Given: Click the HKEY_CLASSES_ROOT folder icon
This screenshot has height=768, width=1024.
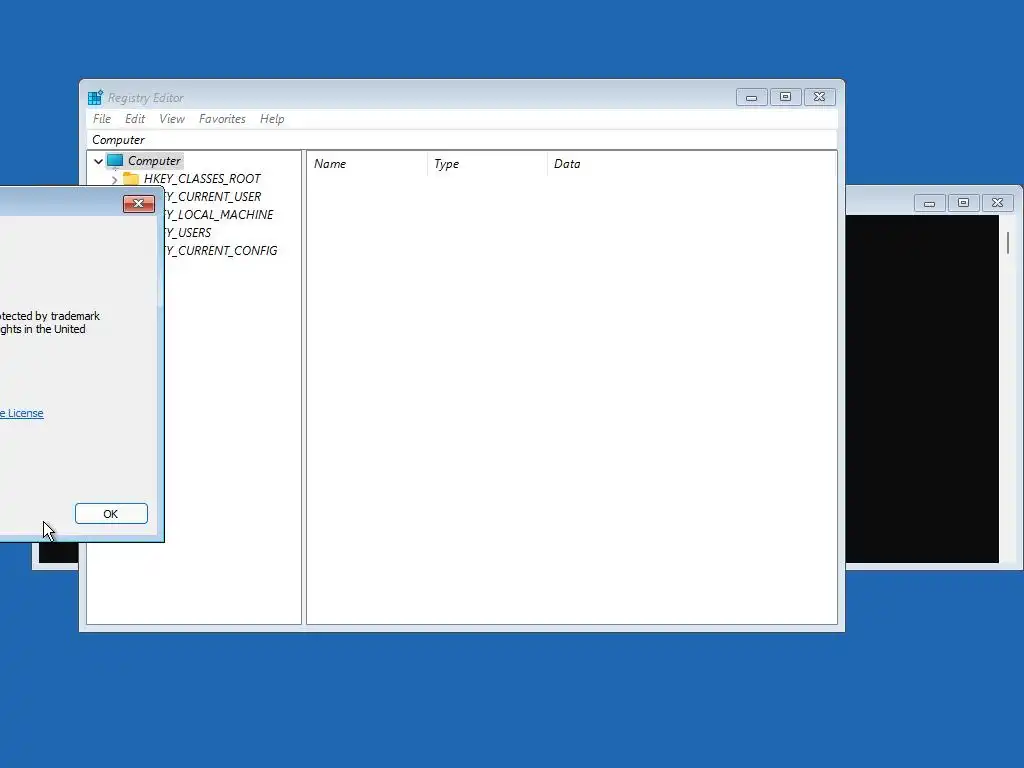Looking at the screenshot, I should [131, 178].
